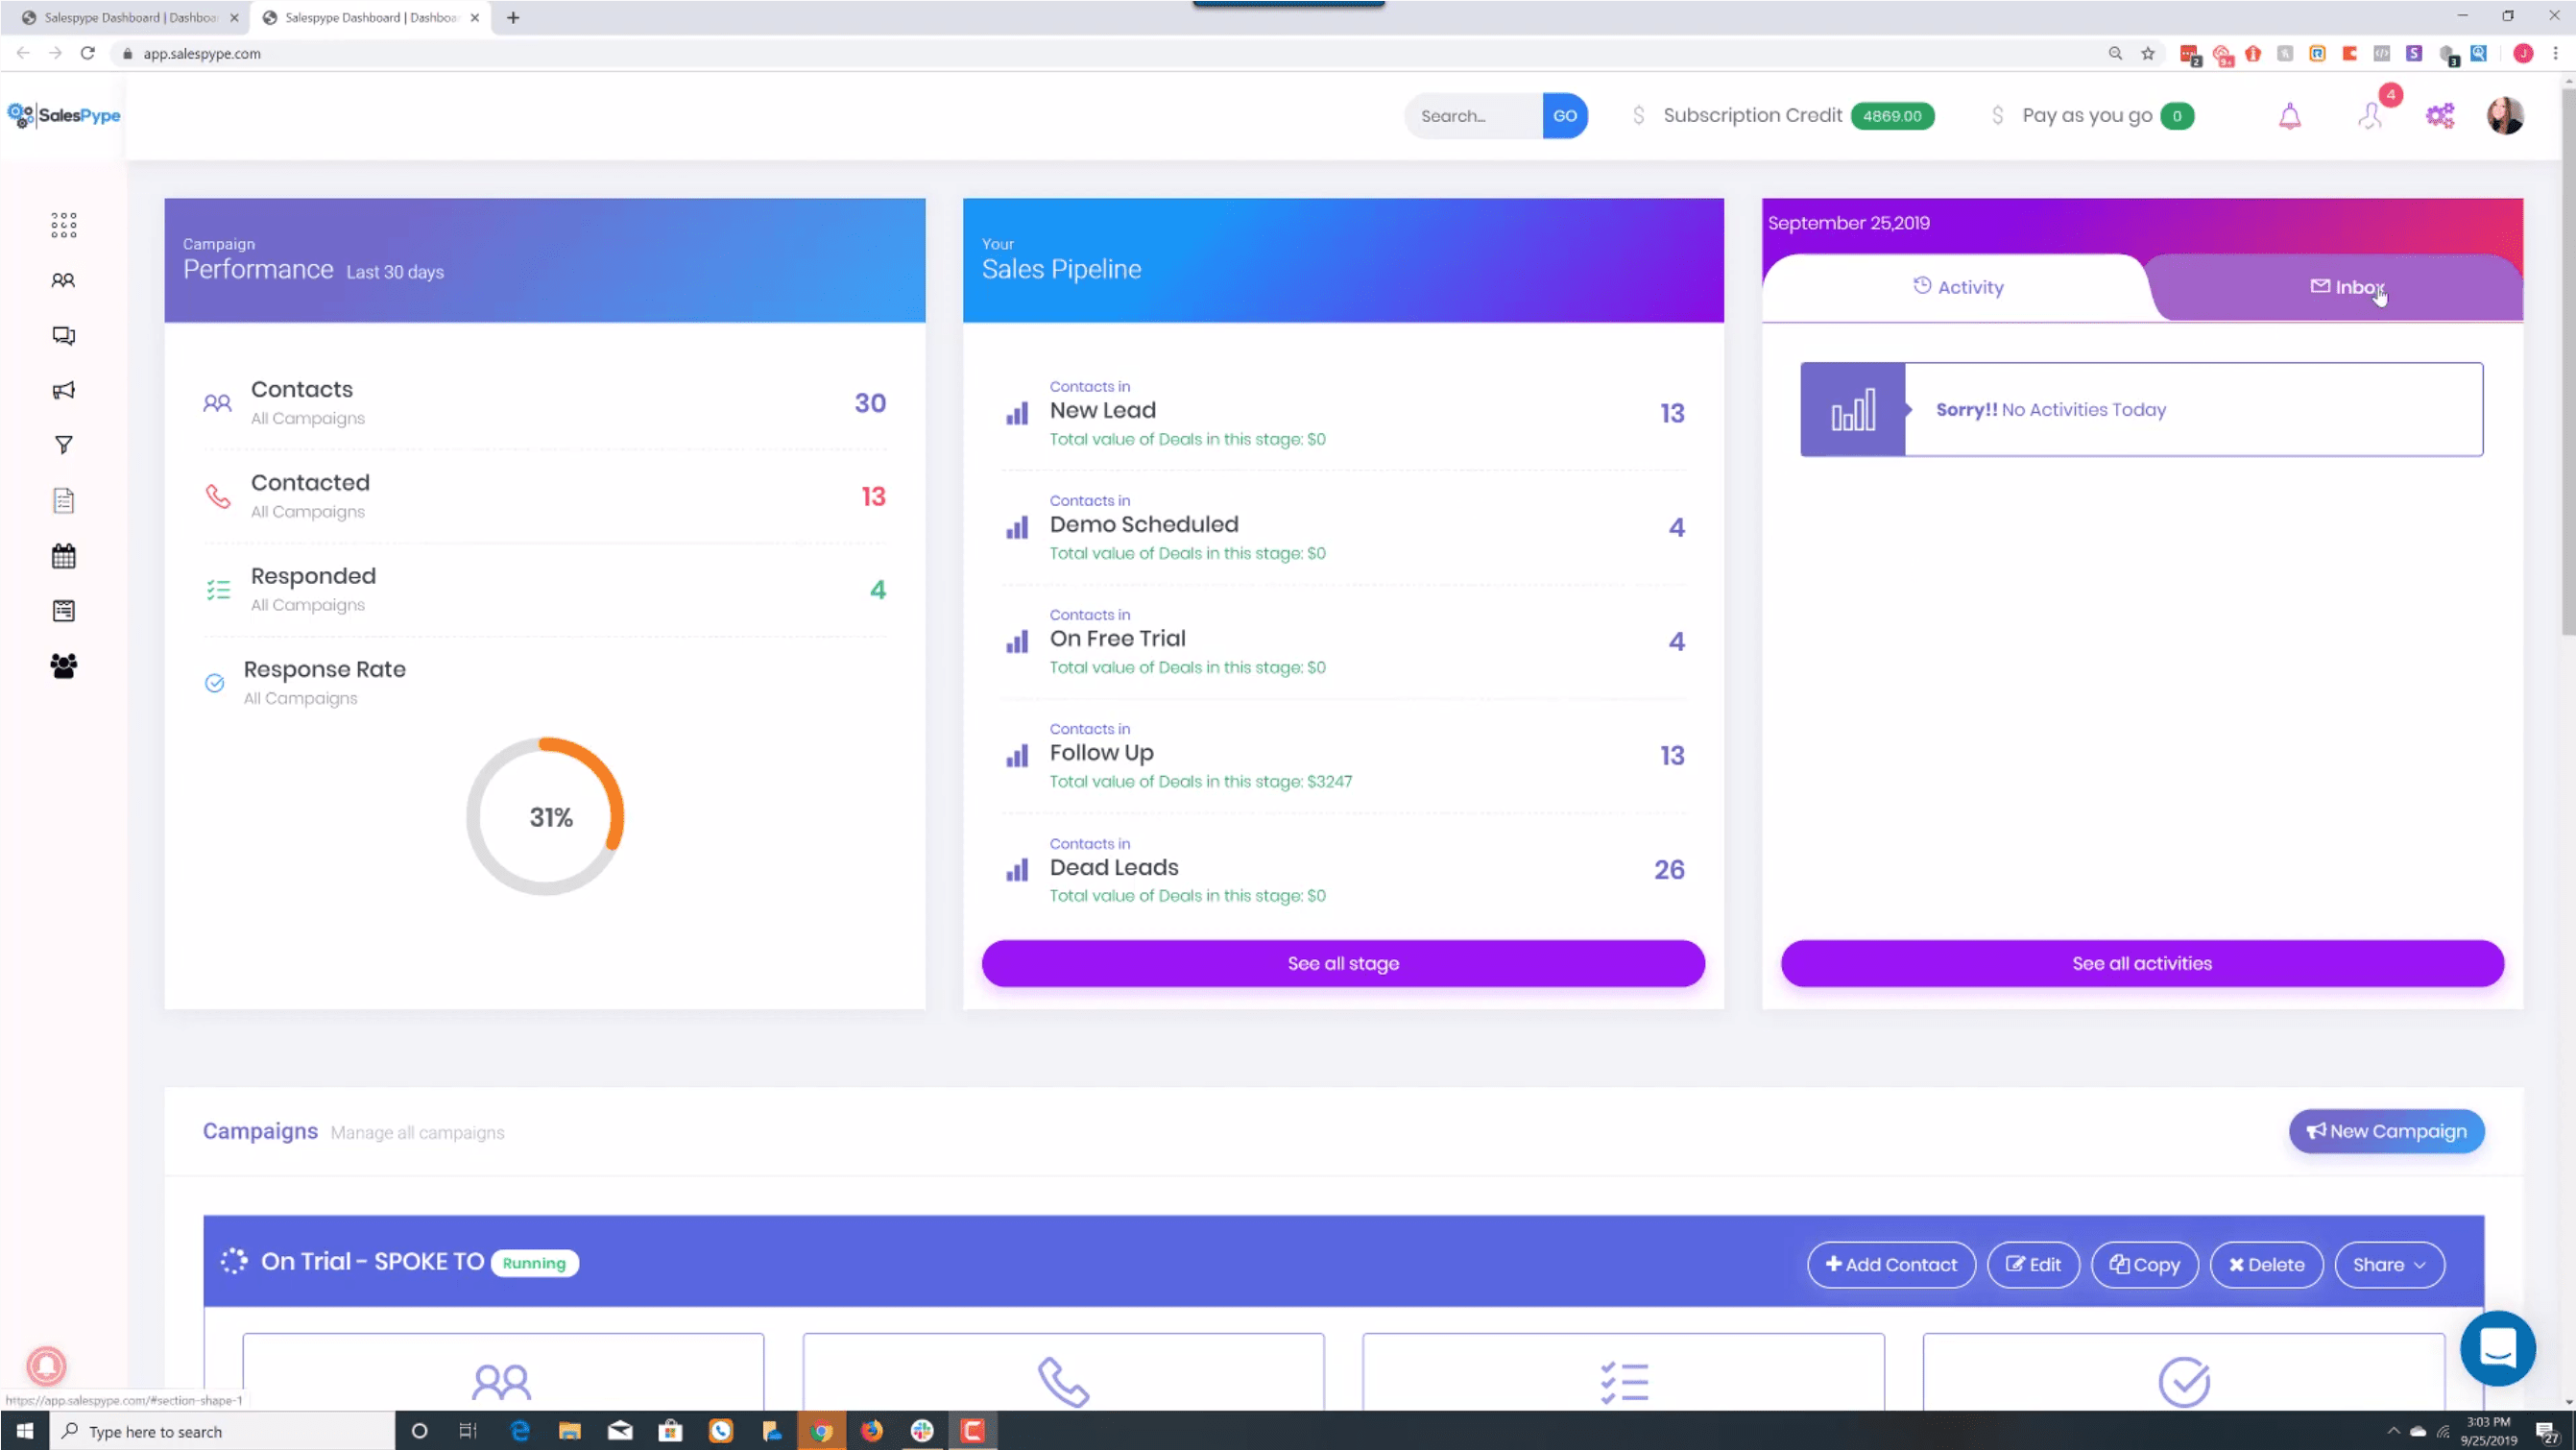The width and height of the screenshot is (2576, 1450).
Task: Focus the Search input field
Action: pos(1474,116)
